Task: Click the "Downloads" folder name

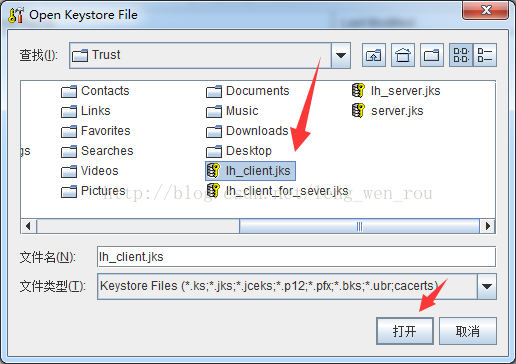Action: [x=257, y=131]
